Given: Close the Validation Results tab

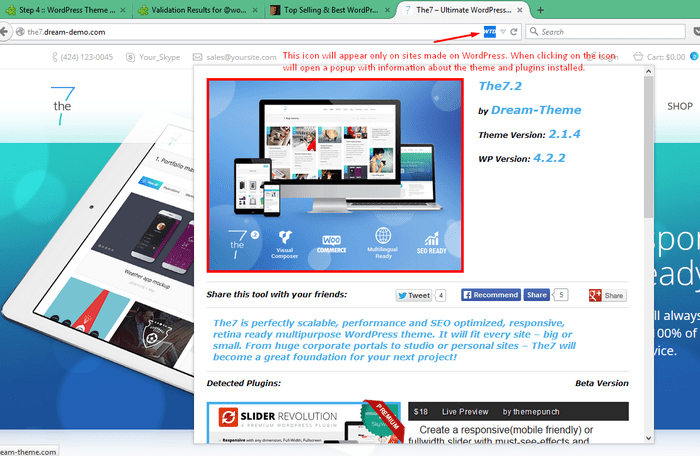Looking at the screenshot, I should click(255, 10).
